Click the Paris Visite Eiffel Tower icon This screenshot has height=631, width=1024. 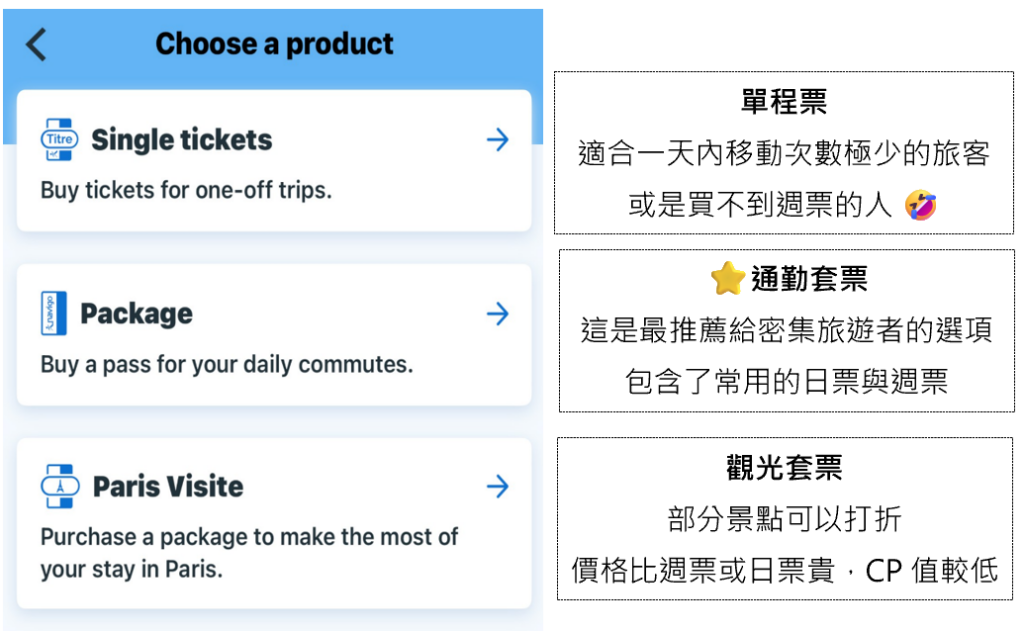[60, 486]
